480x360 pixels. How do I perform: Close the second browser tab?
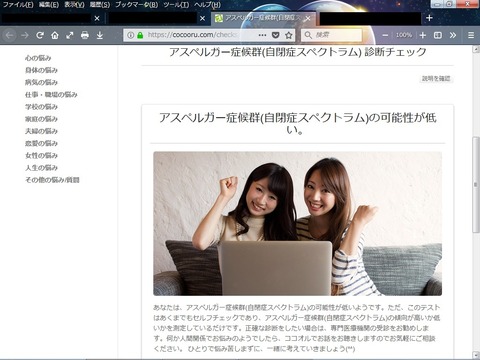tap(202, 18)
